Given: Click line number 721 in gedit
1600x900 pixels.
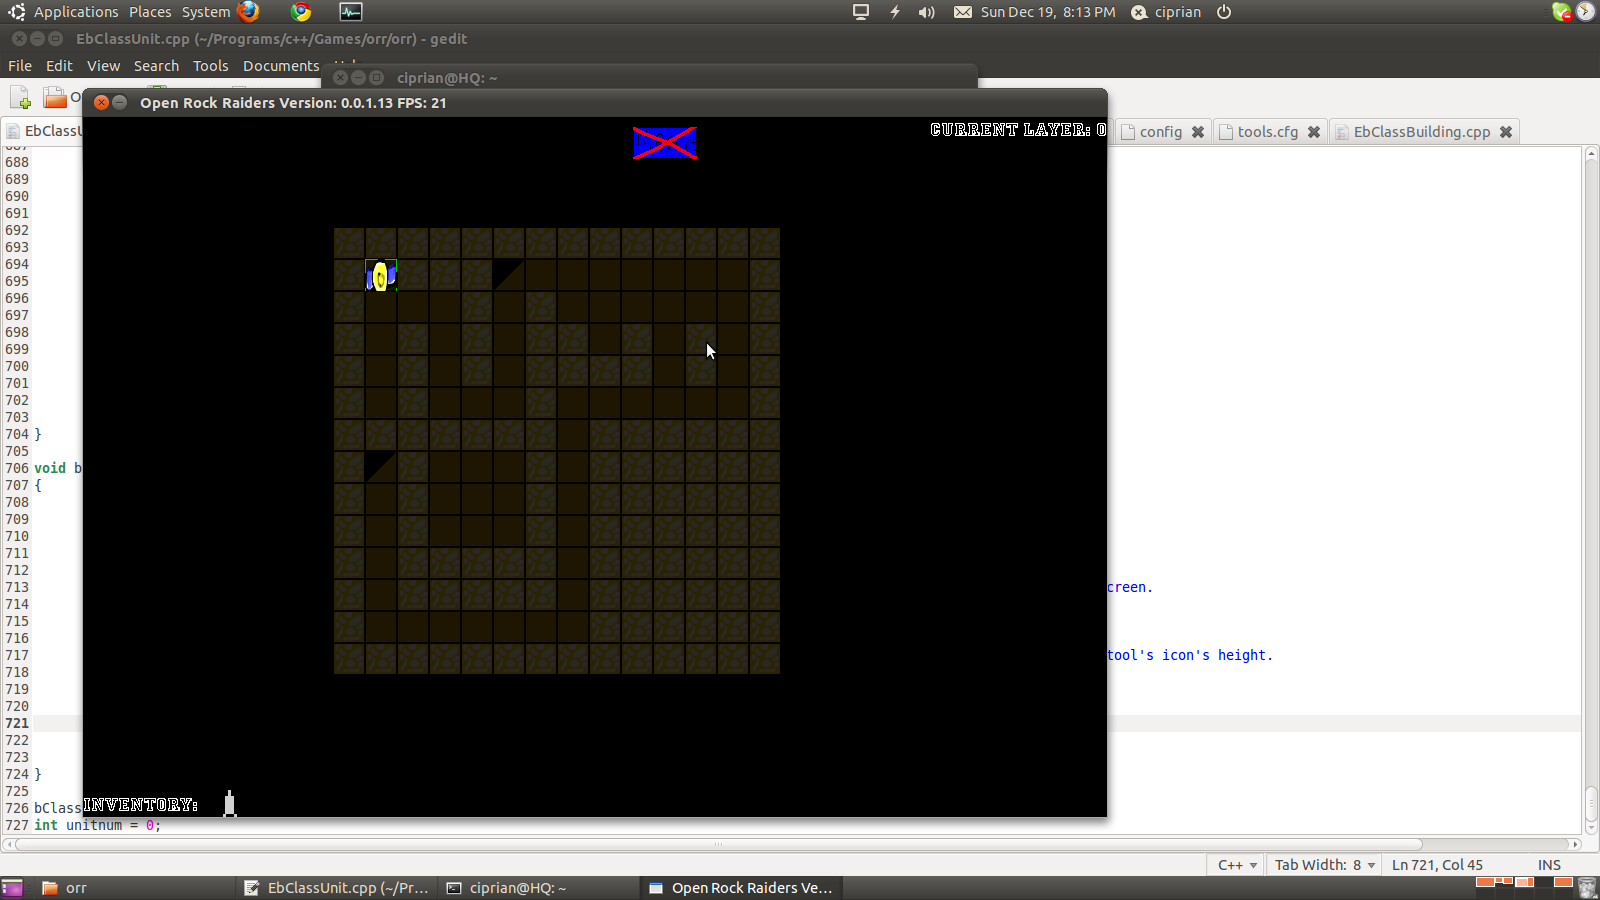Looking at the screenshot, I should tap(17, 723).
